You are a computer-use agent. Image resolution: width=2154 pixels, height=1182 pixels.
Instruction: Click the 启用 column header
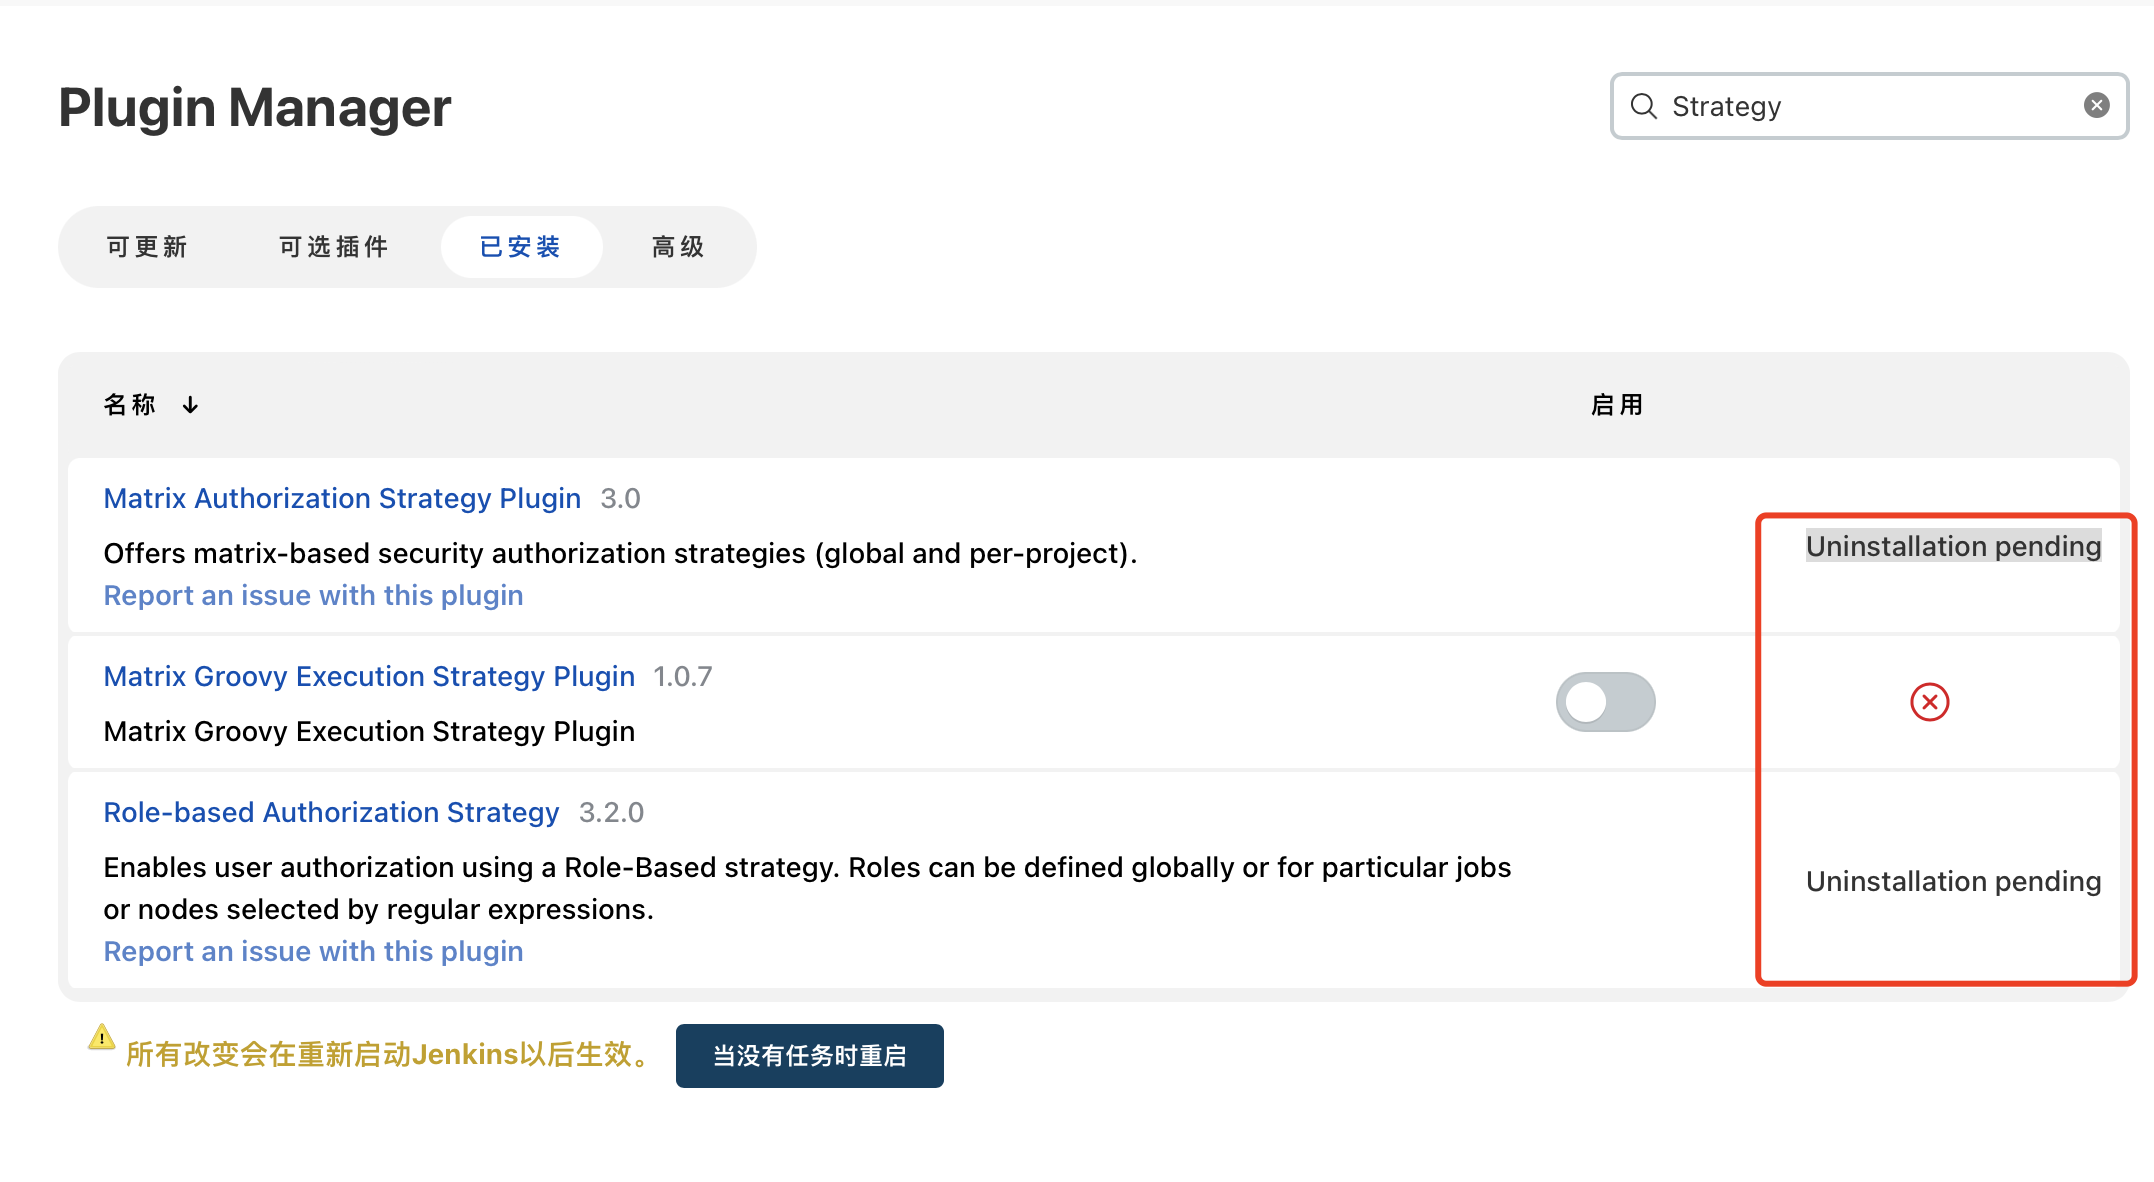point(1616,405)
